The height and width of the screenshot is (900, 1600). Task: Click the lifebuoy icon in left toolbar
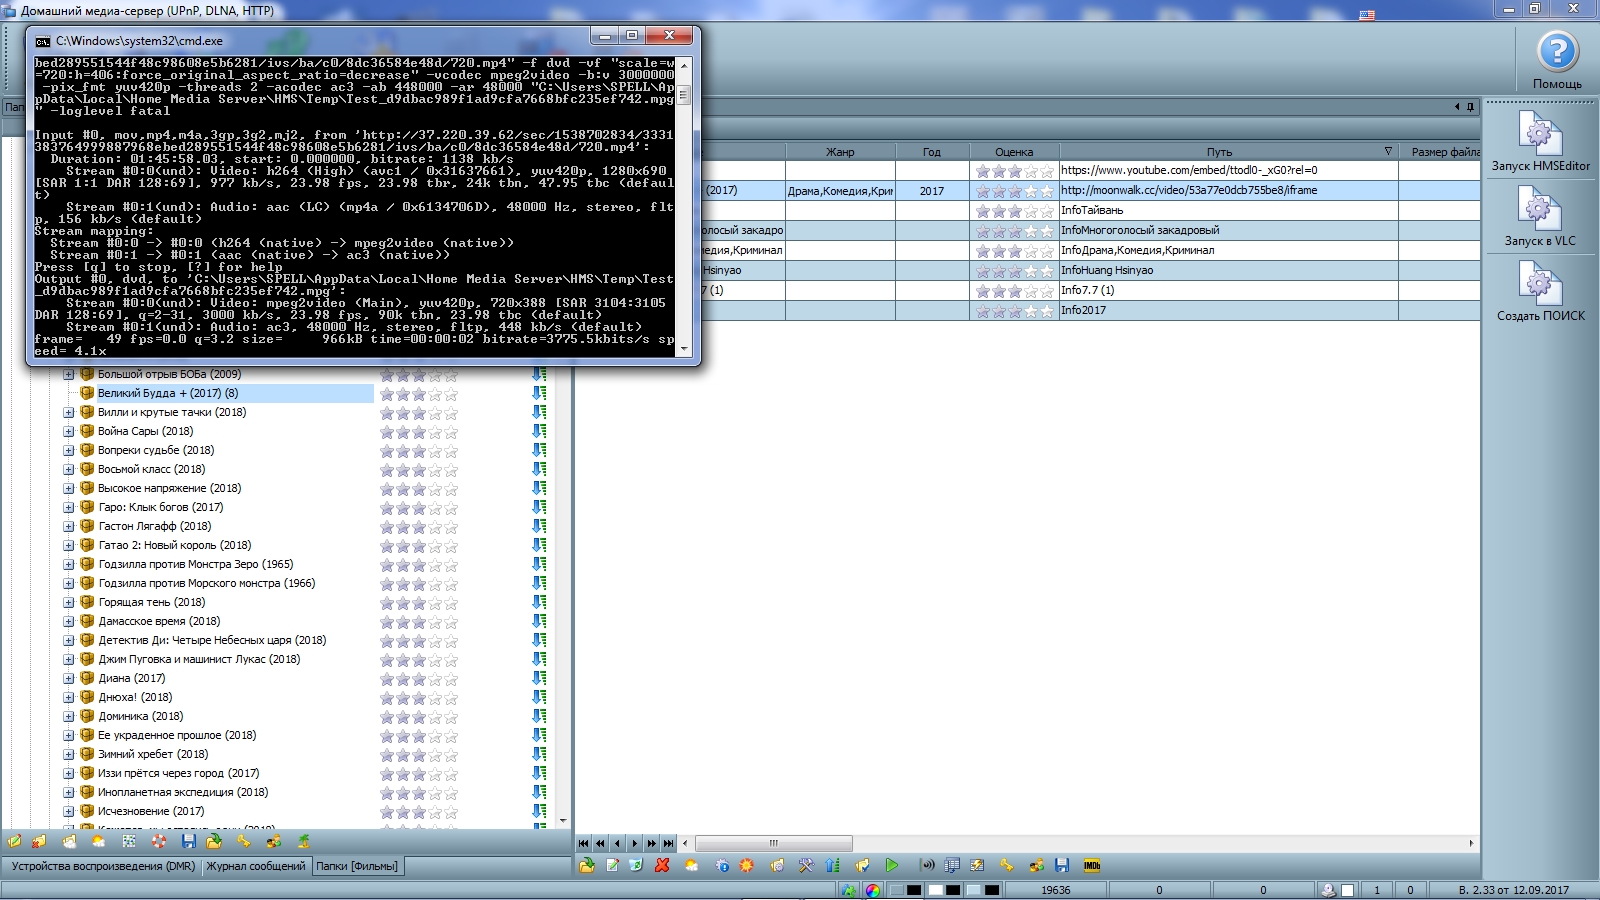click(159, 841)
